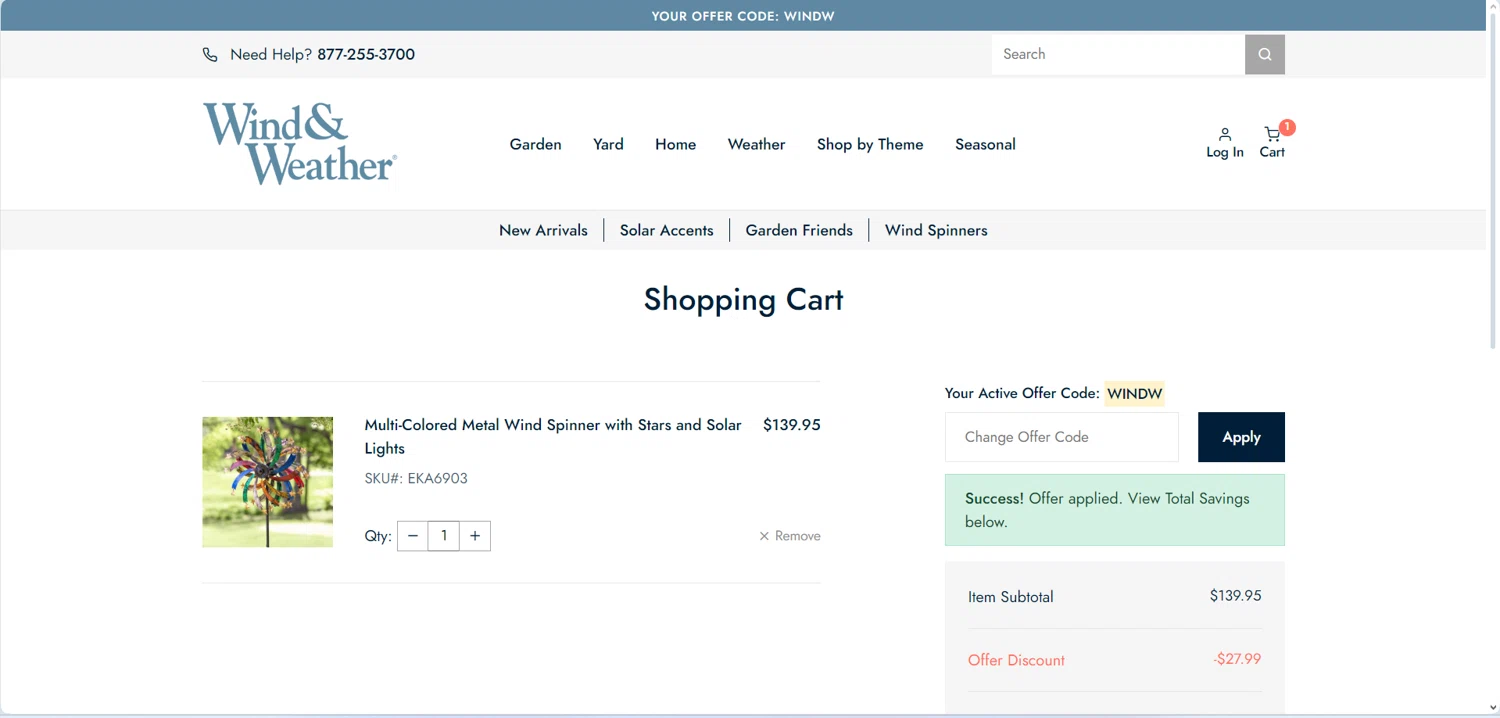Click the quantity value field
Screen dimensions: 1500x718
click(x=444, y=536)
